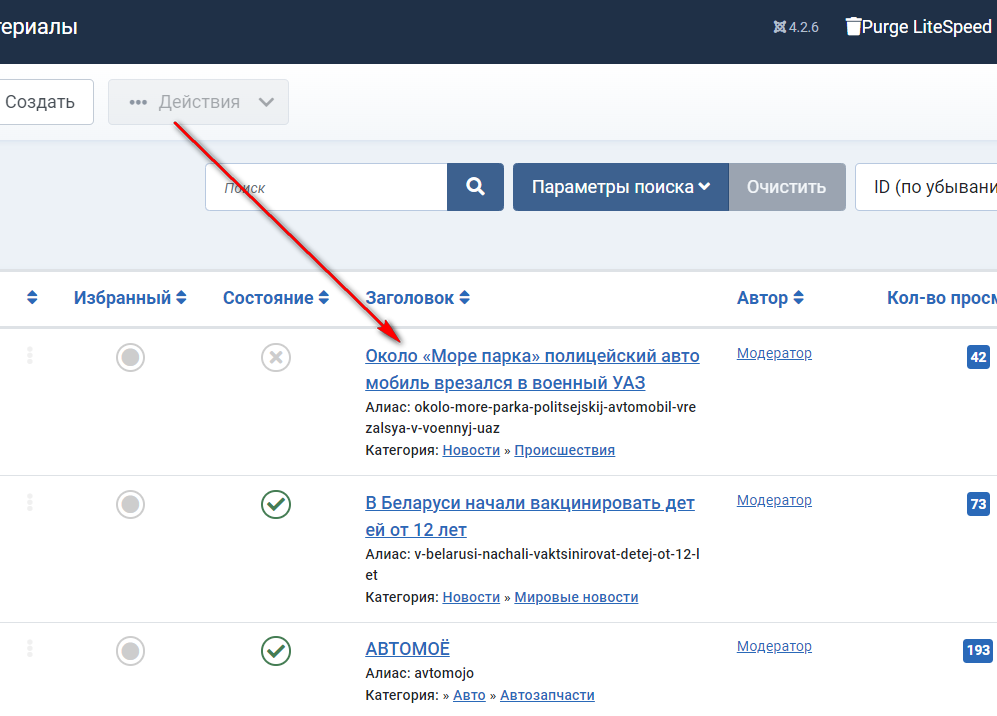This screenshot has width=997, height=716.
Task: Click the Joomla 4.2.6 version icon
Action: [780, 27]
